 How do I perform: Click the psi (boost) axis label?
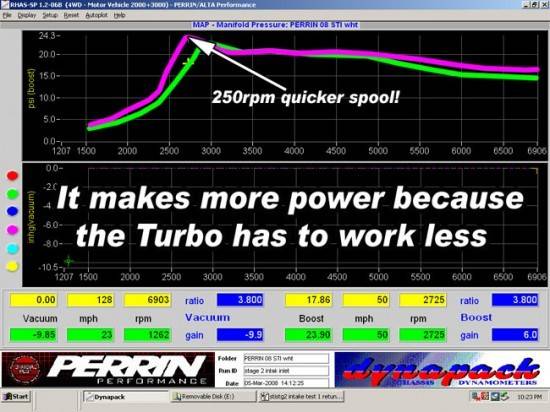point(31,88)
